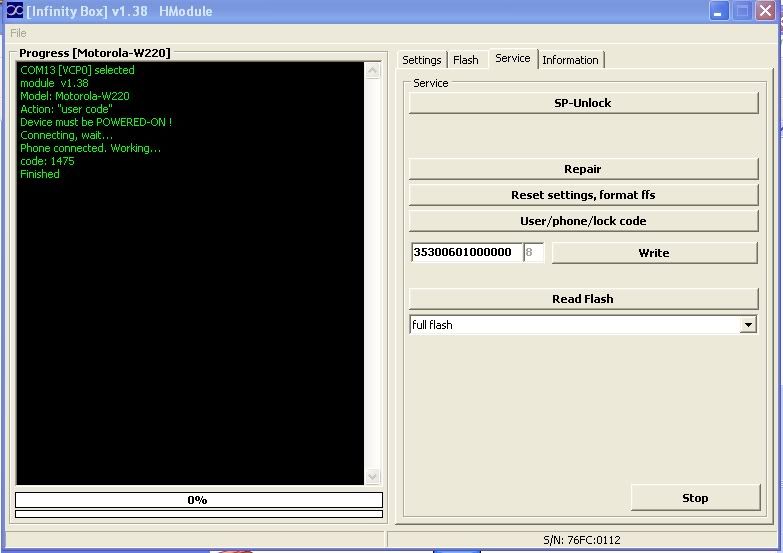This screenshot has width=783, height=553.
Task: Switch to the Flash tab
Action: [465, 60]
